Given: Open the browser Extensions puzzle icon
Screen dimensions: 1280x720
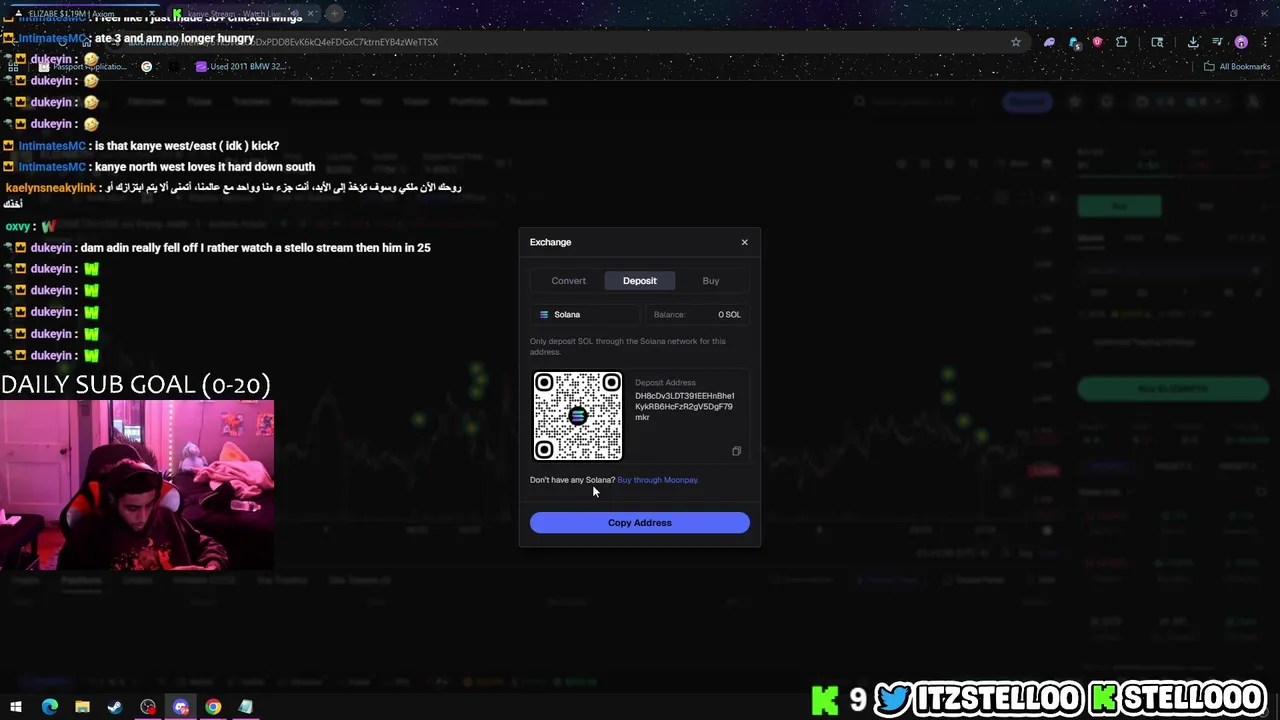Looking at the screenshot, I should pos(1122,42).
